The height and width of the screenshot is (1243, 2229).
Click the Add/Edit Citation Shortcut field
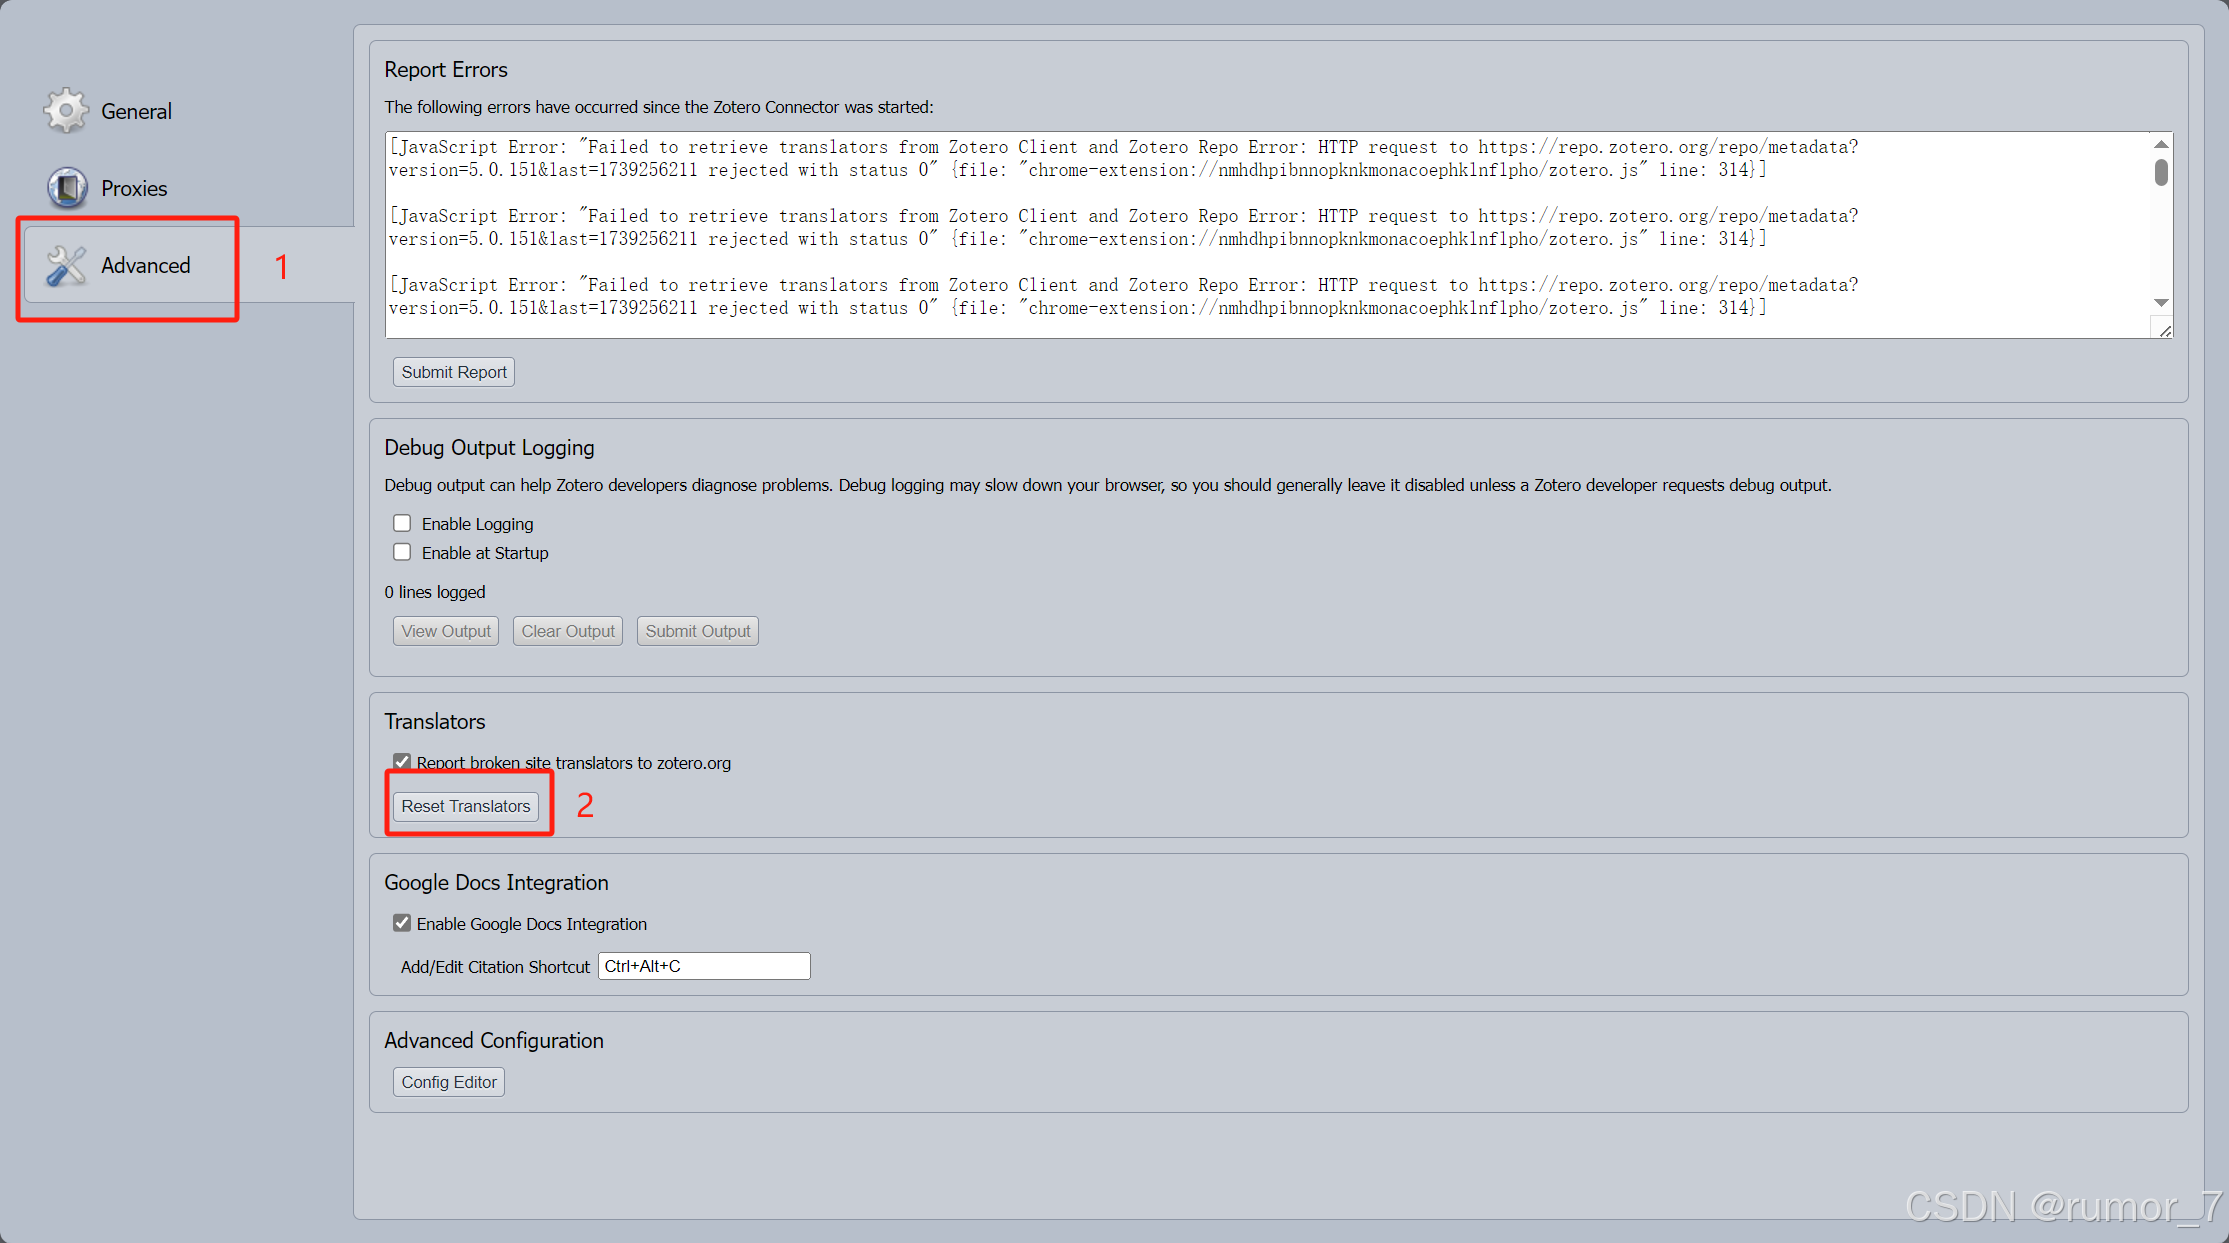pyautogui.click(x=704, y=966)
